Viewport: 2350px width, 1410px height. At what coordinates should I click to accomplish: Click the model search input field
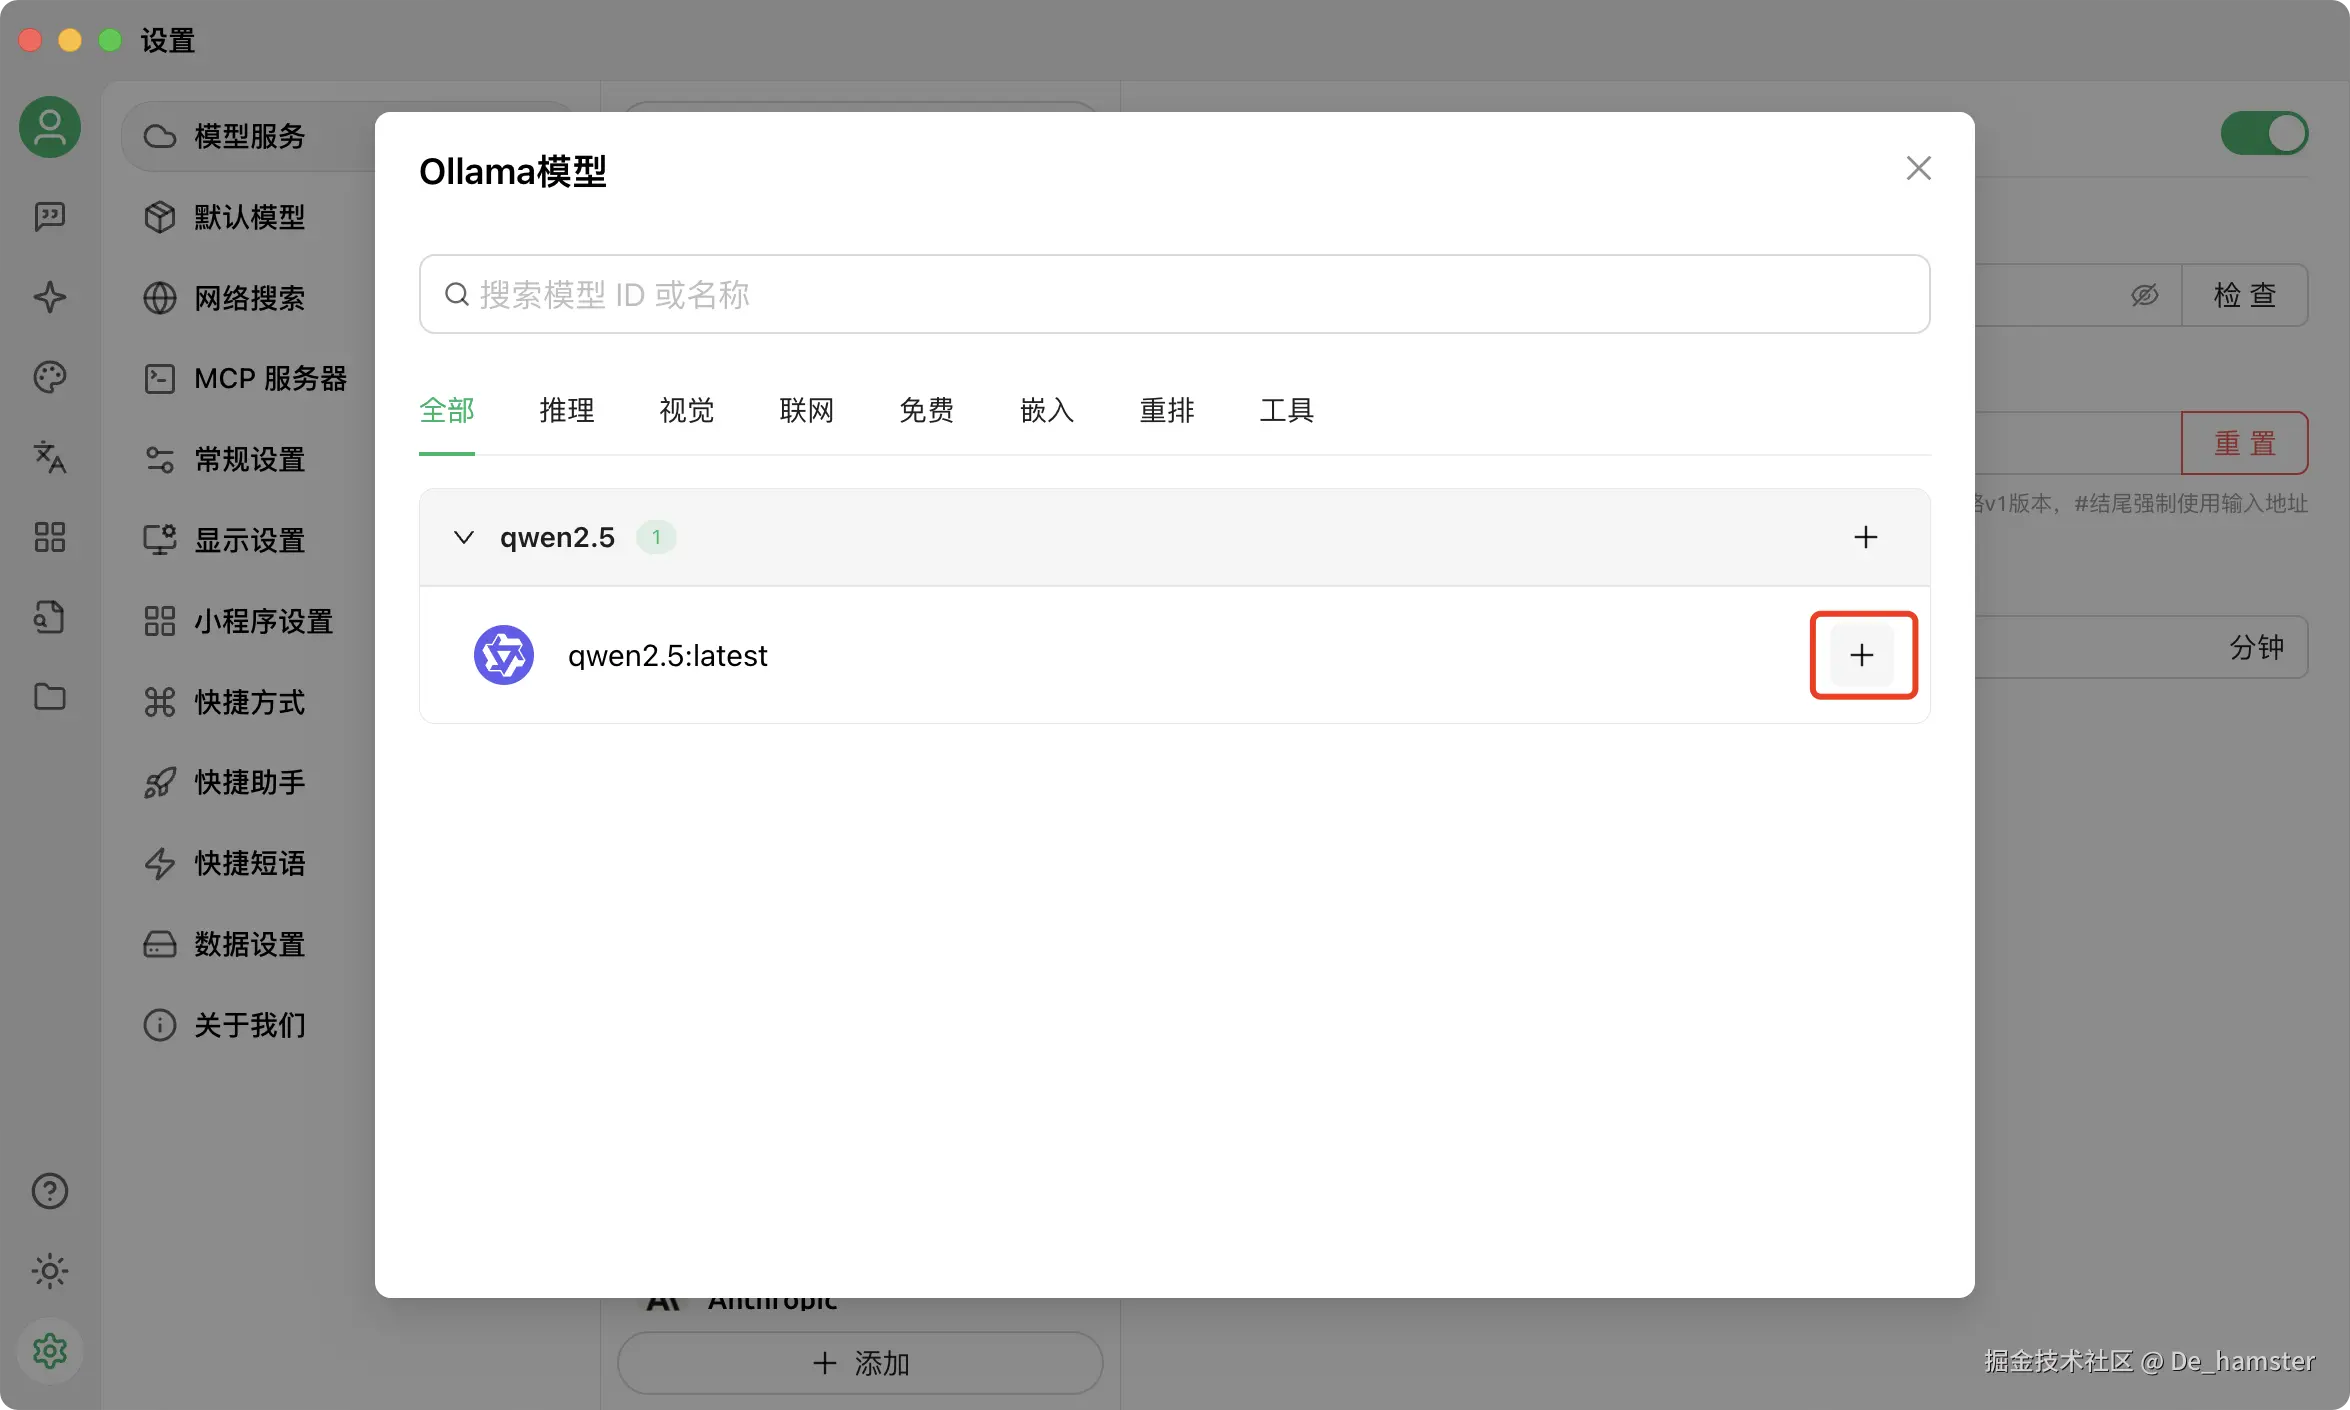(1174, 294)
